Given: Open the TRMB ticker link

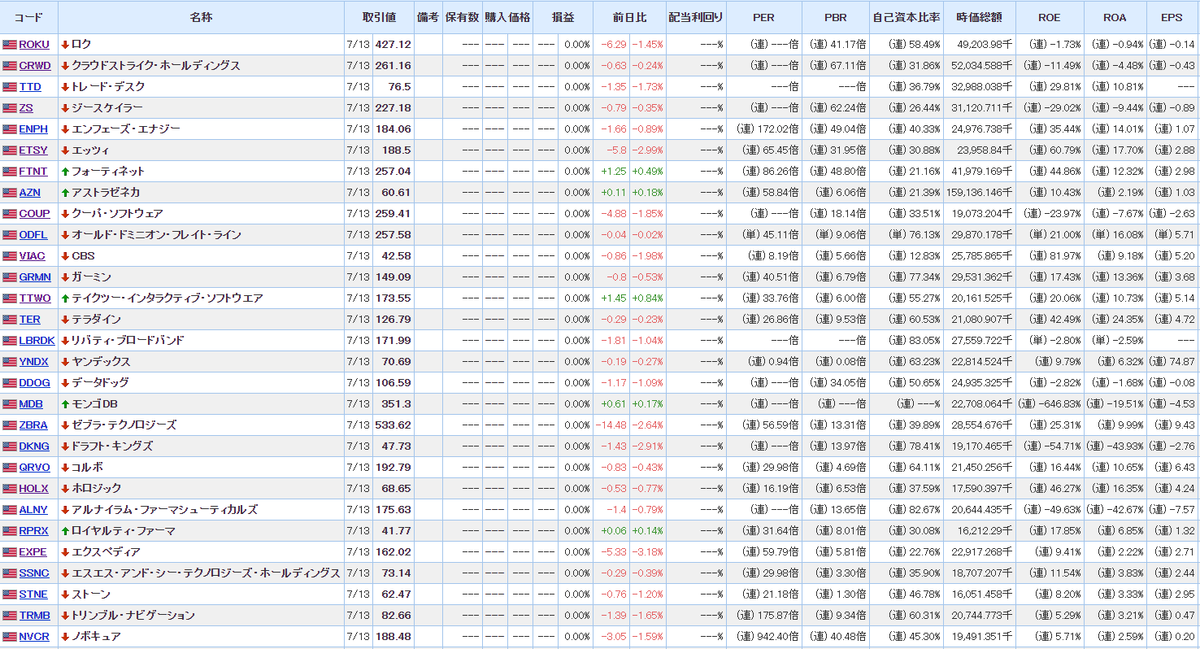Looking at the screenshot, I should click(x=34, y=615).
